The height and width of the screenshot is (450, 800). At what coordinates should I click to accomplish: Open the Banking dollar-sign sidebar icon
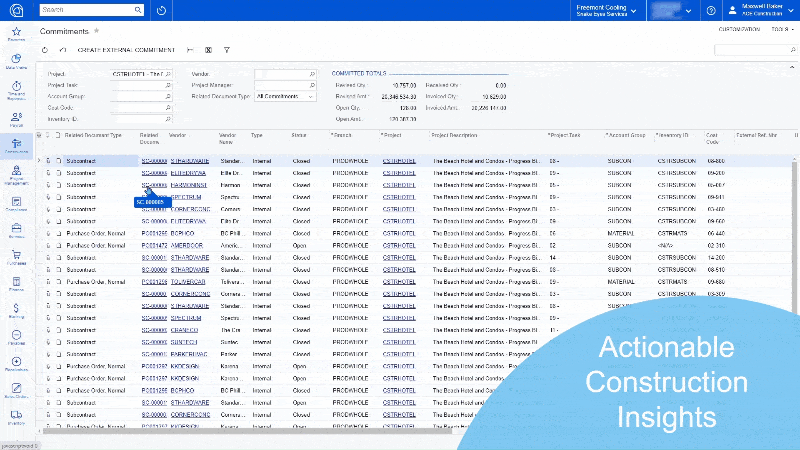point(16,310)
